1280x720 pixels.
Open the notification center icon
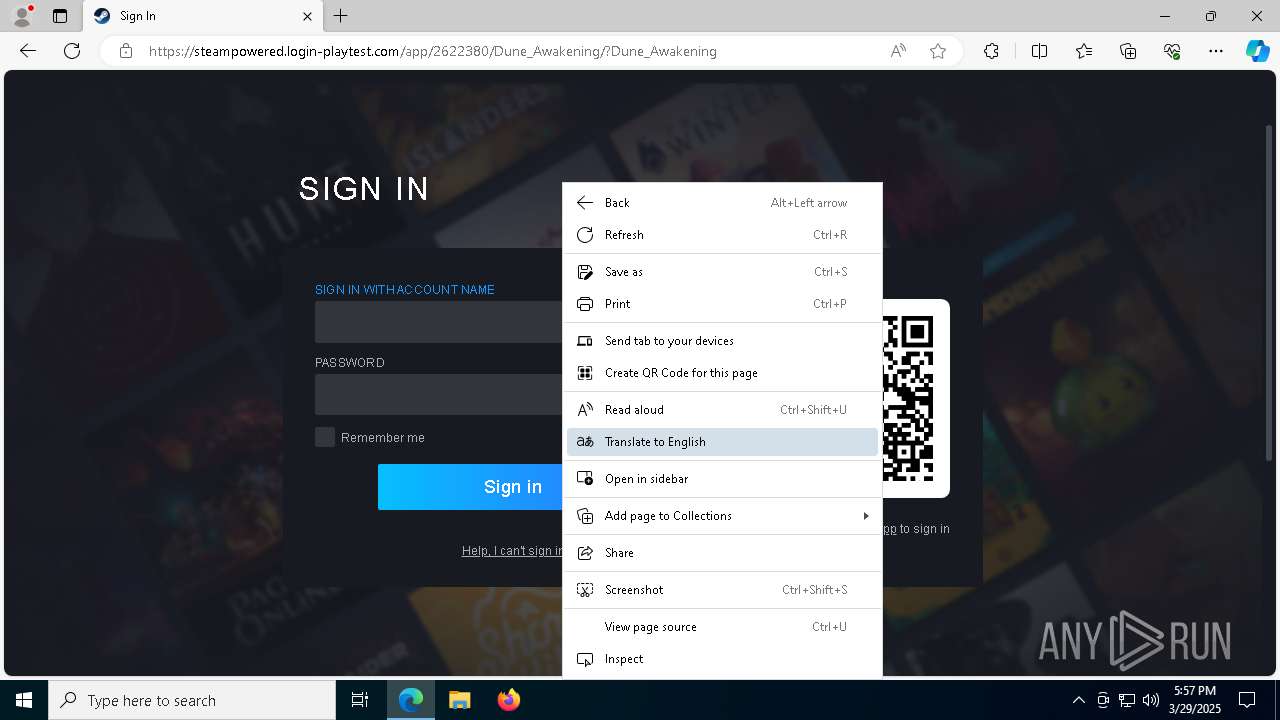1247,700
